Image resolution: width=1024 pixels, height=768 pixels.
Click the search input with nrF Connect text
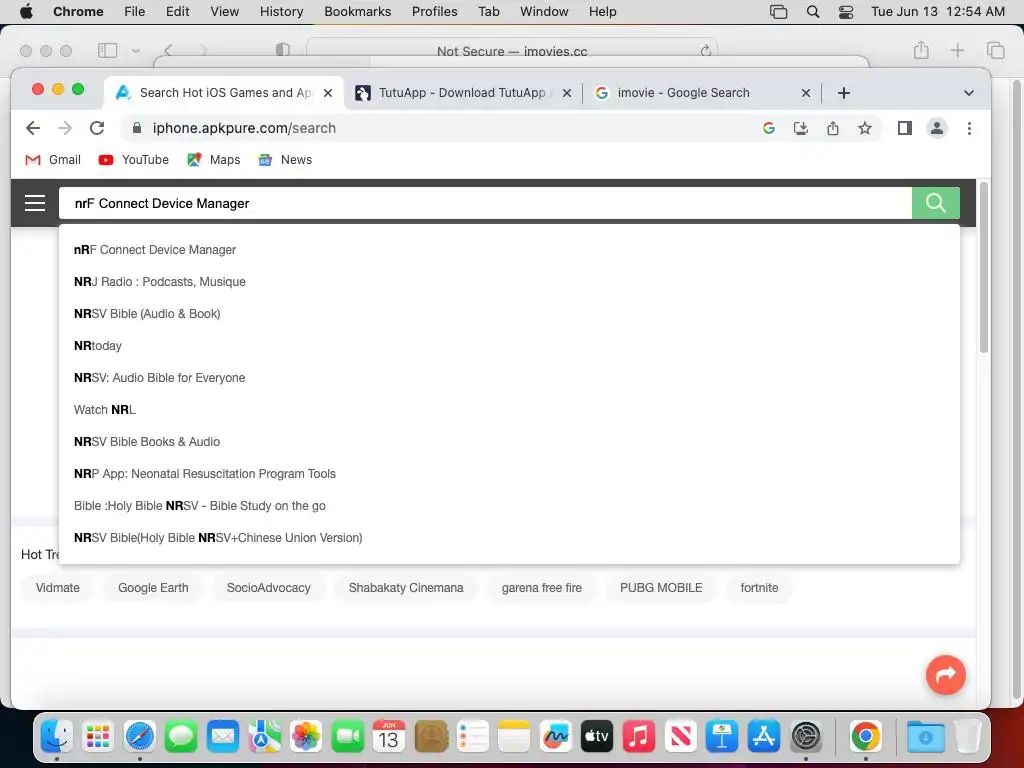click(485, 203)
